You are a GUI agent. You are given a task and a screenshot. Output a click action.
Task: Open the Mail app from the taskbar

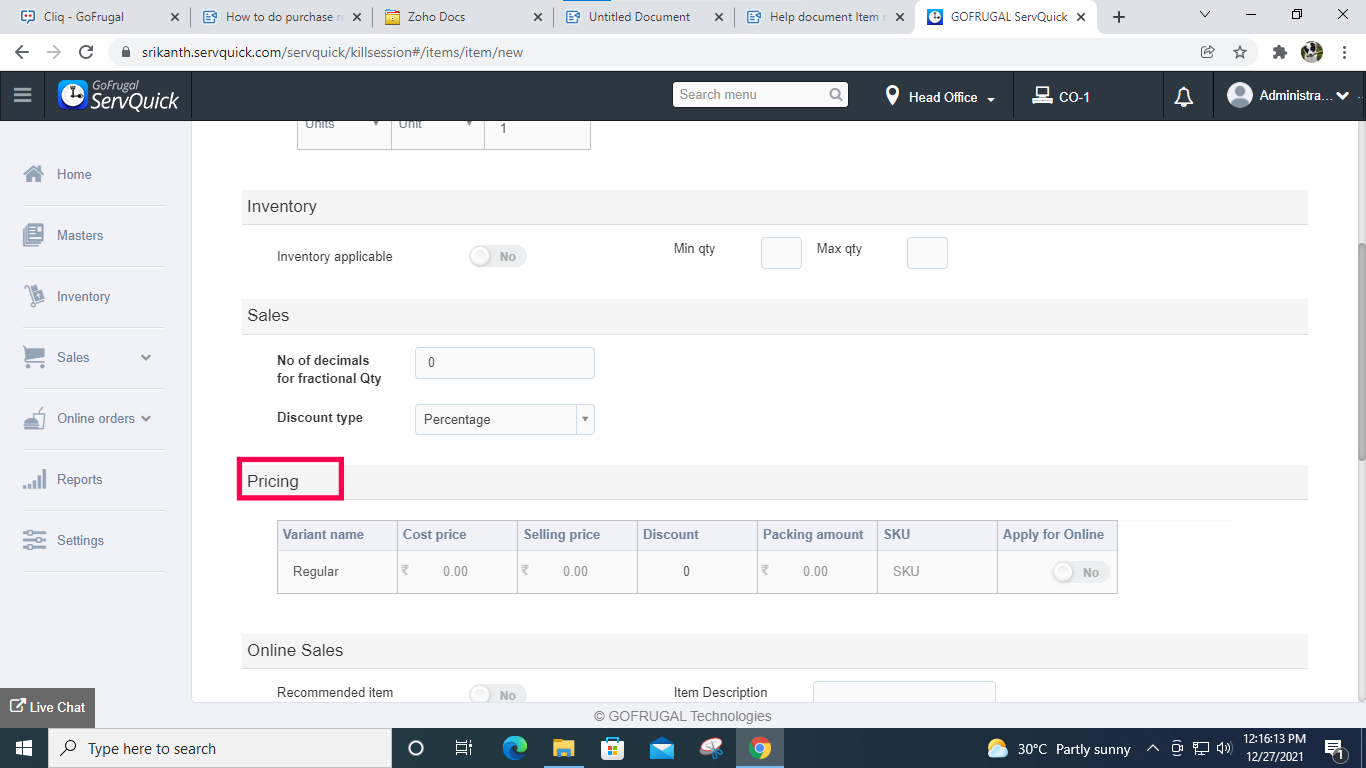click(662, 748)
